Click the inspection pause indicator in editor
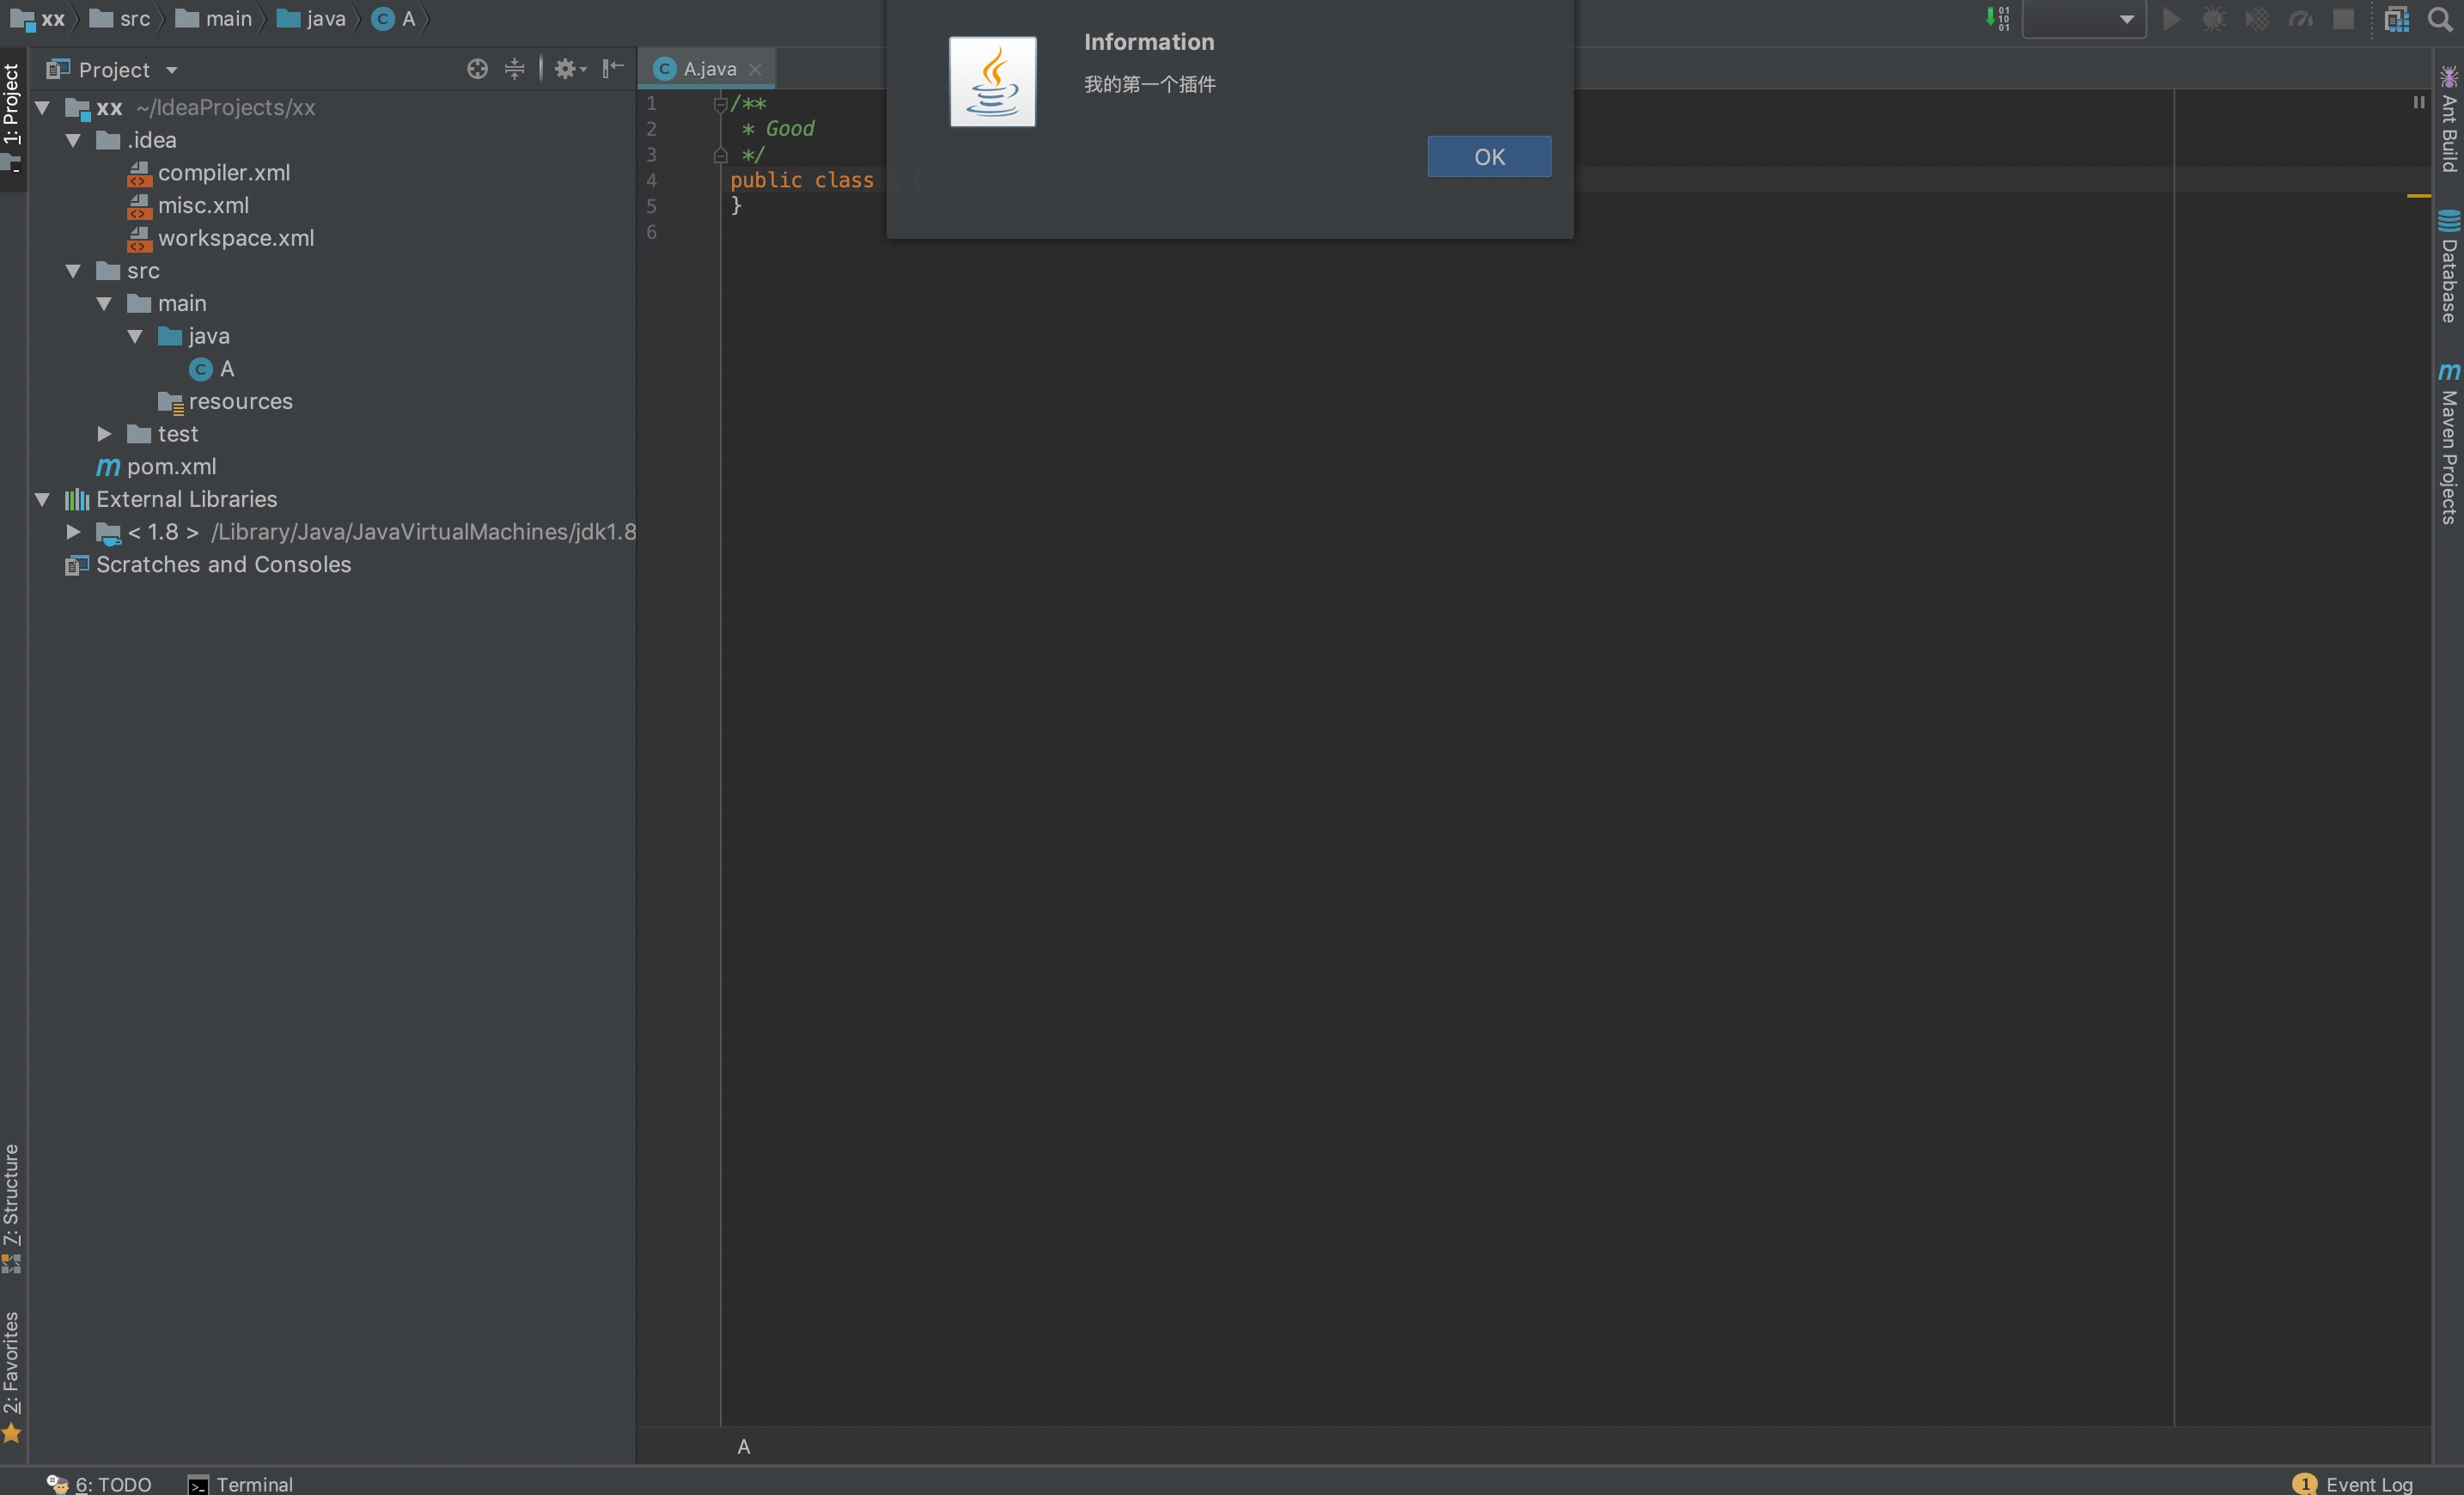This screenshot has width=2464, height=1495. (2418, 102)
